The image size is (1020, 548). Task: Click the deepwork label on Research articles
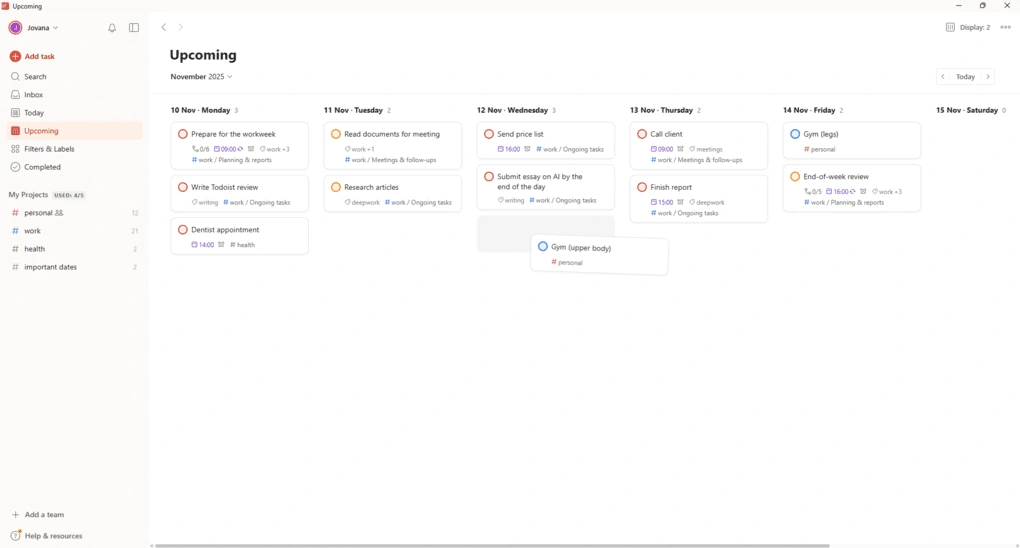pyautogui.click(x=362, y=202)
